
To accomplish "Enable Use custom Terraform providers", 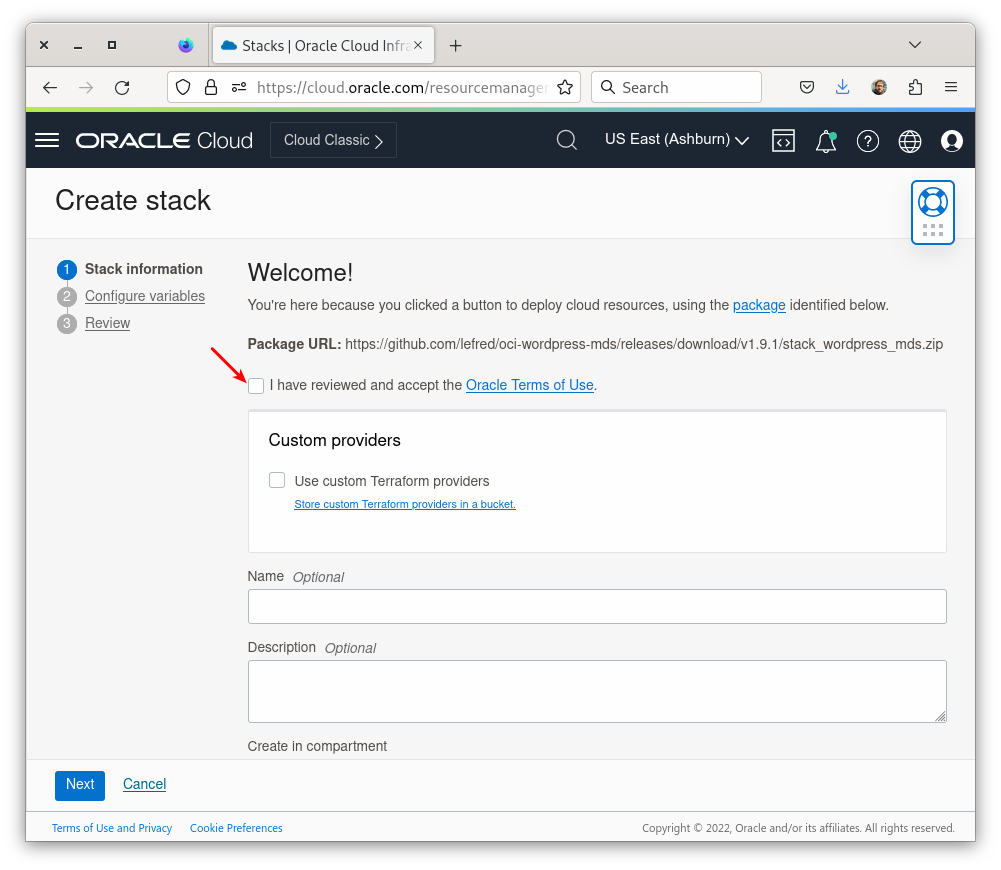I will [x=276, y=480].
